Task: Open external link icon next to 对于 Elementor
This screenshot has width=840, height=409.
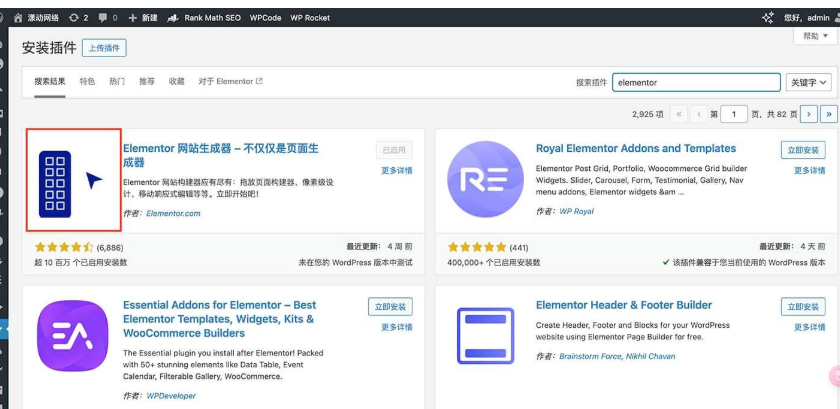Action: tap(259, 81)
